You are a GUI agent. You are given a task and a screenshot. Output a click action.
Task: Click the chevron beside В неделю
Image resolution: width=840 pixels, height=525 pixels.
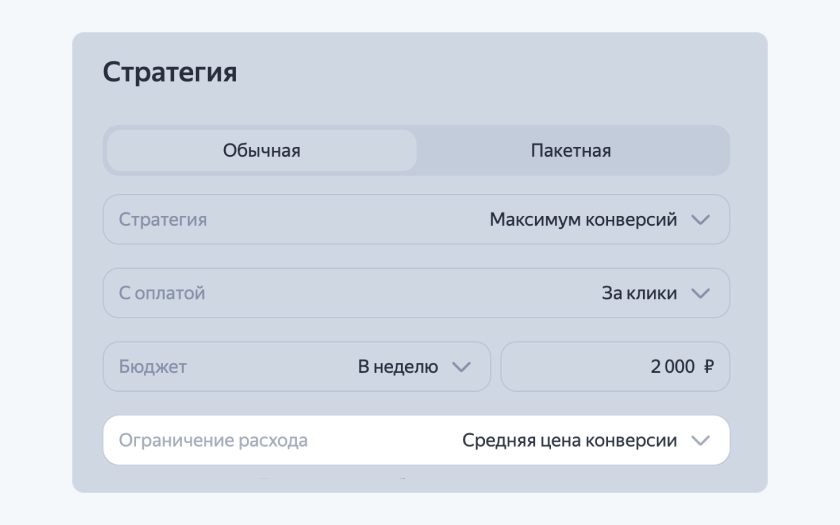click(x=461, y=367)
